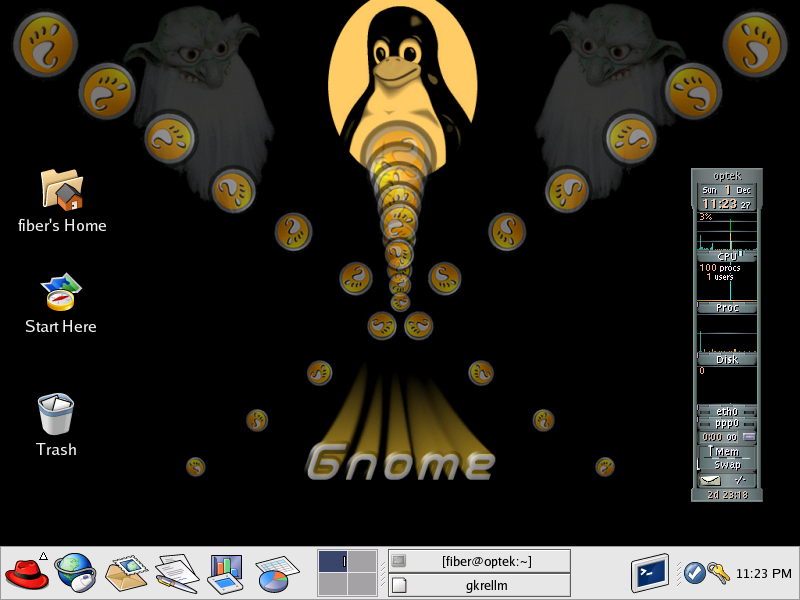Launch the OpenOffice Writer word processor
800x600 pixels.
[x=177, y=573]
